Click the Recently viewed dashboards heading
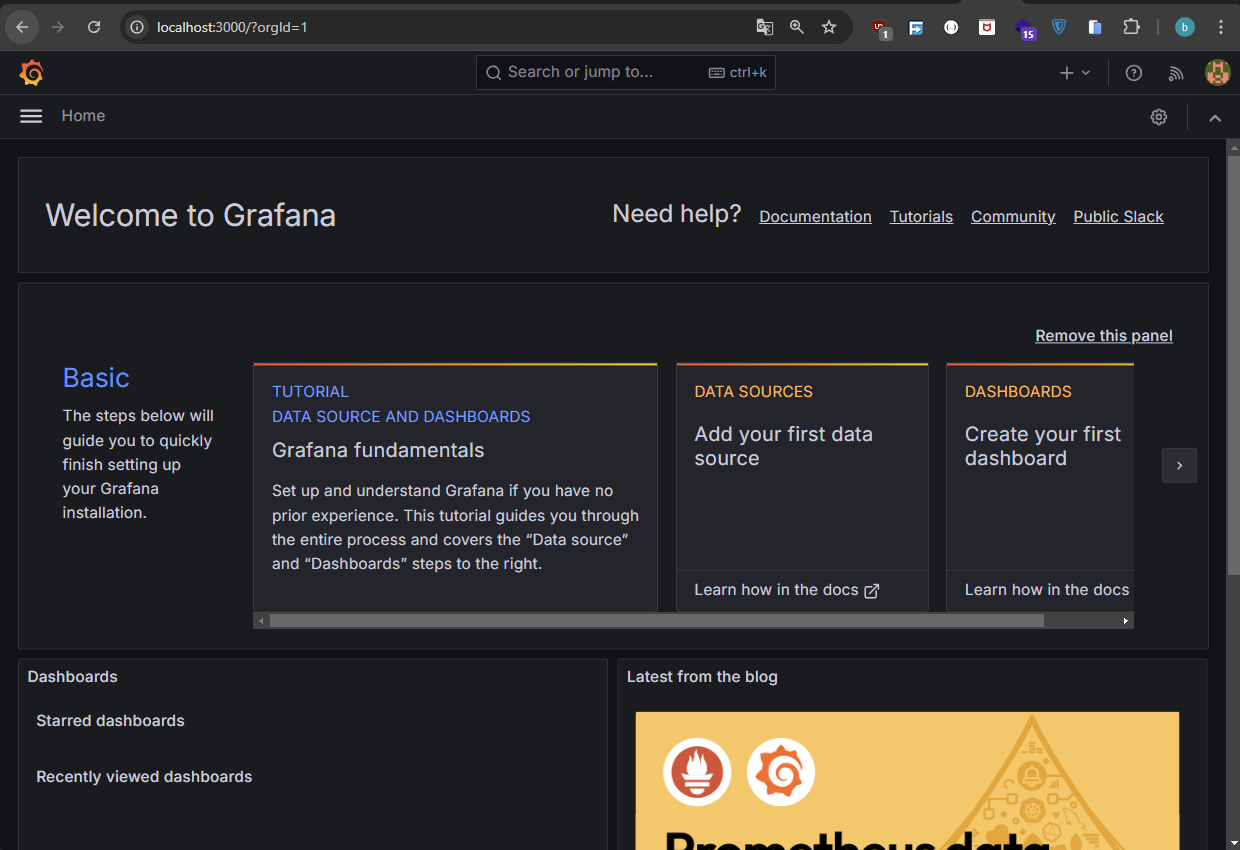Viewport: 1240px width, 850px height. [144, 777]
